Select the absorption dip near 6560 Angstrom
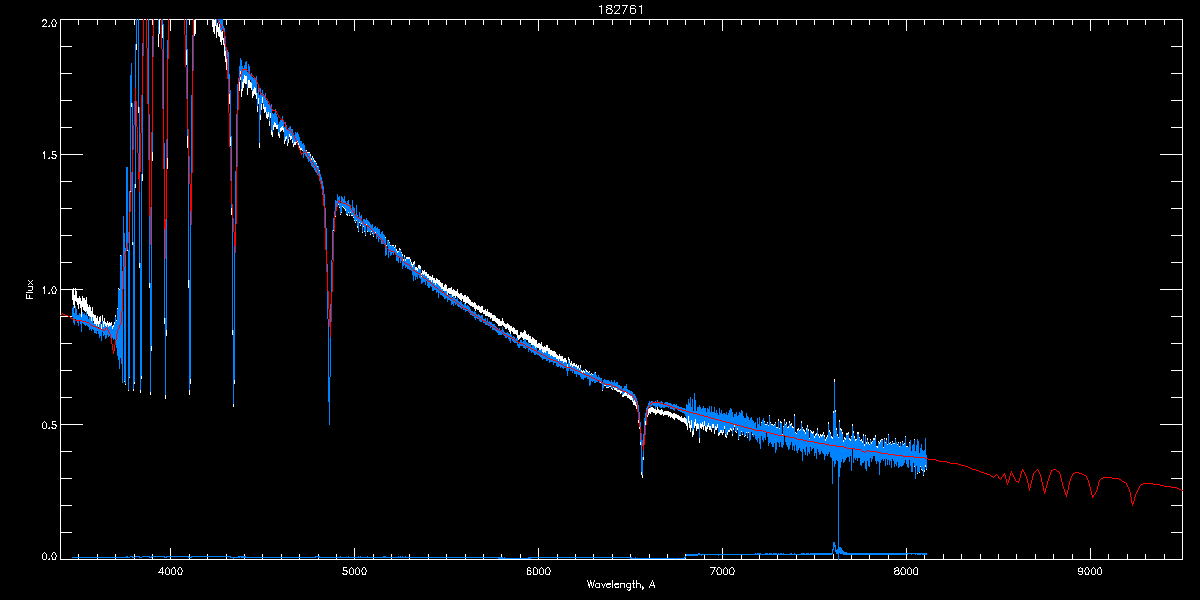1200x600 pixels. click(642, 445)
